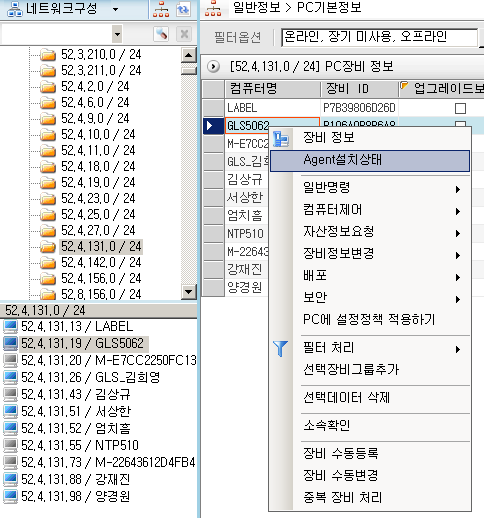
Task: Click the X clear button next to search
Action: (x=184, y=34)
